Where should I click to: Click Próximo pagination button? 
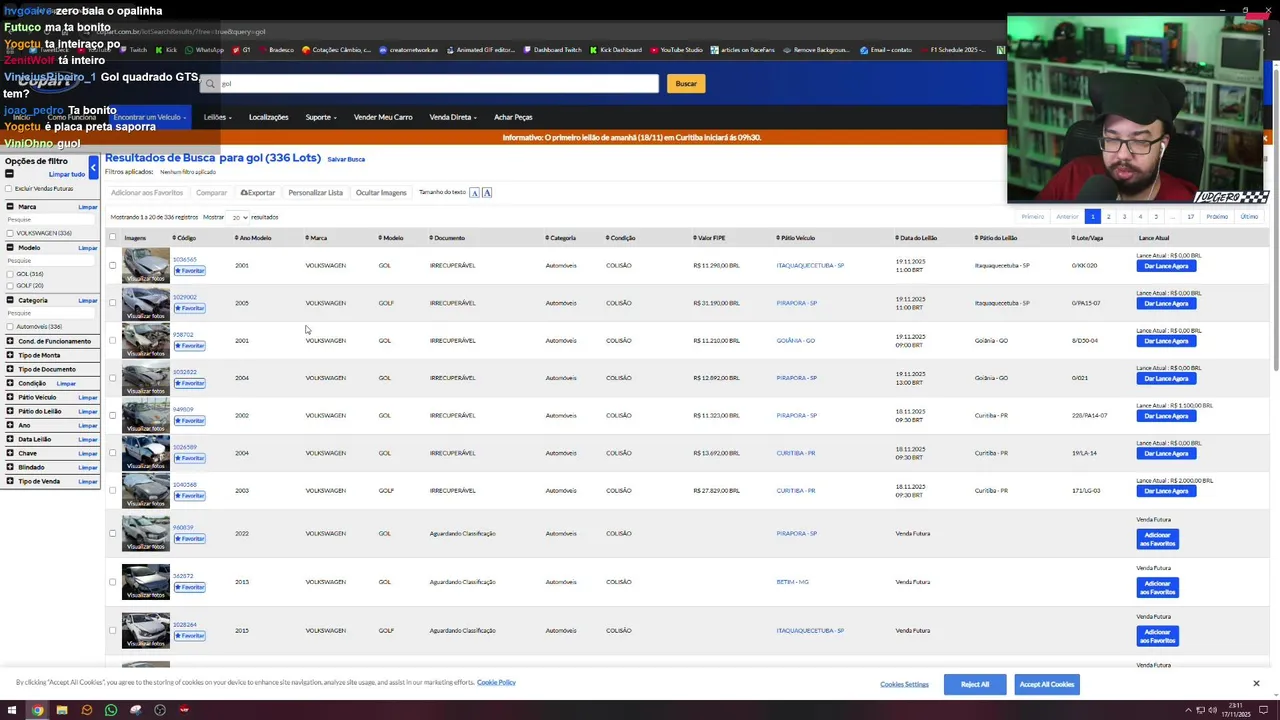(x=1217, y=217)
